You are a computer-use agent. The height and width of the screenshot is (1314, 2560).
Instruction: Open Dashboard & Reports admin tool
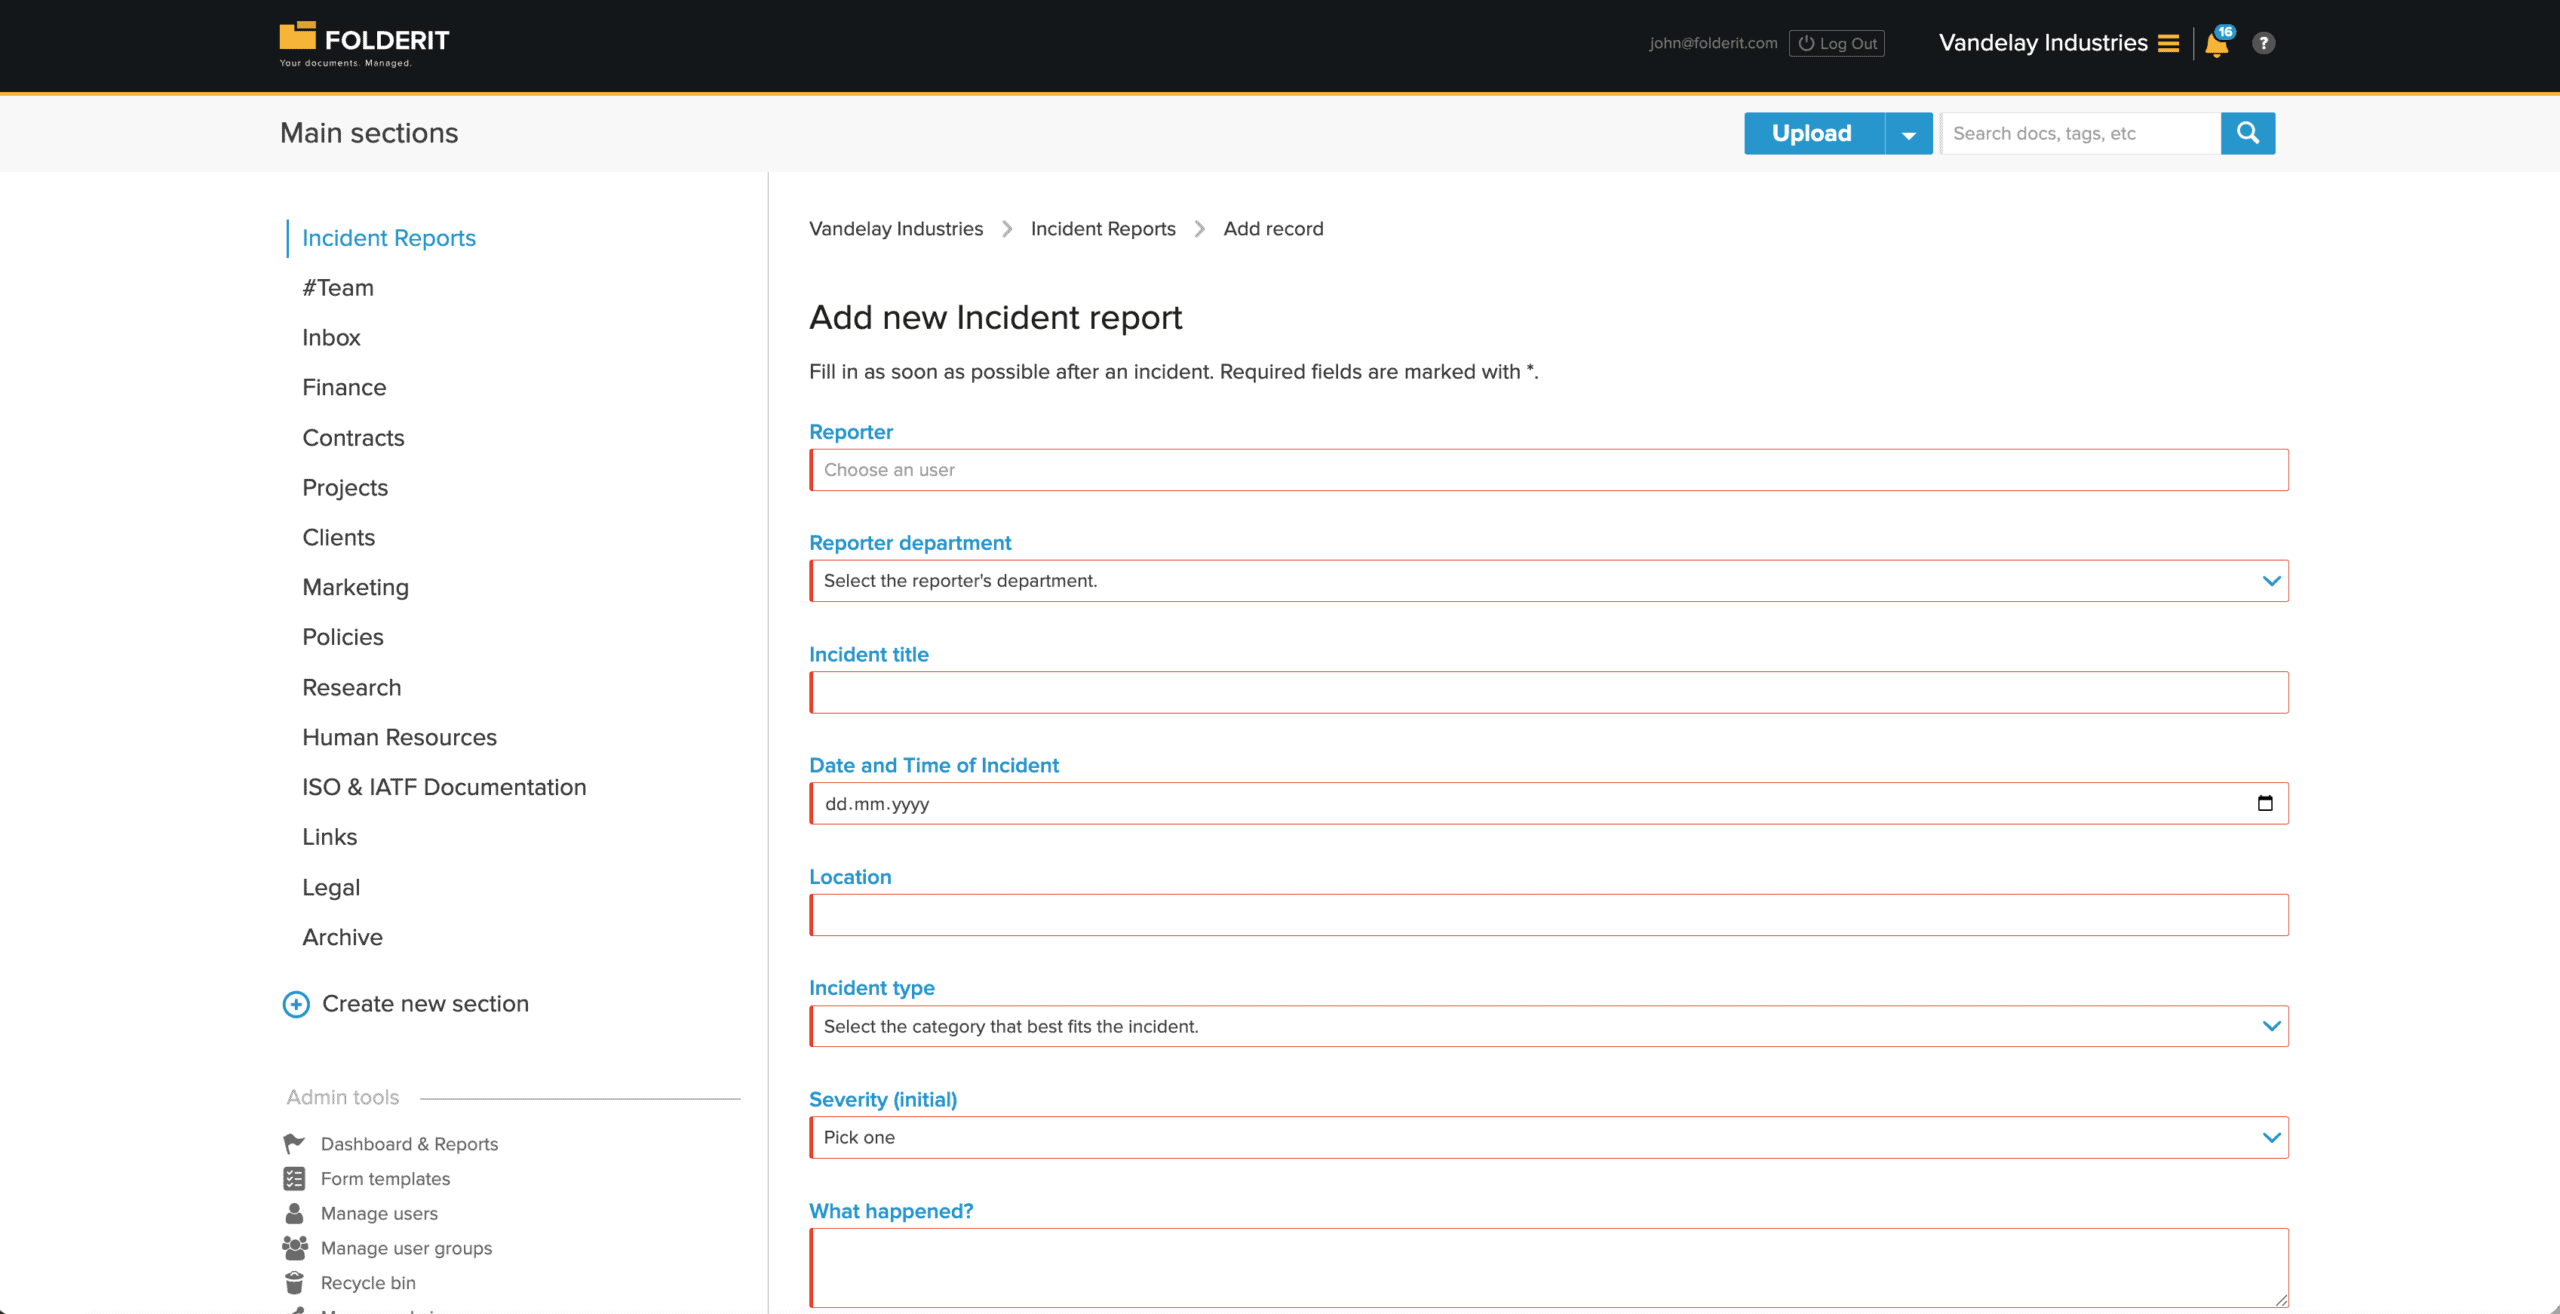[408, 1143]
